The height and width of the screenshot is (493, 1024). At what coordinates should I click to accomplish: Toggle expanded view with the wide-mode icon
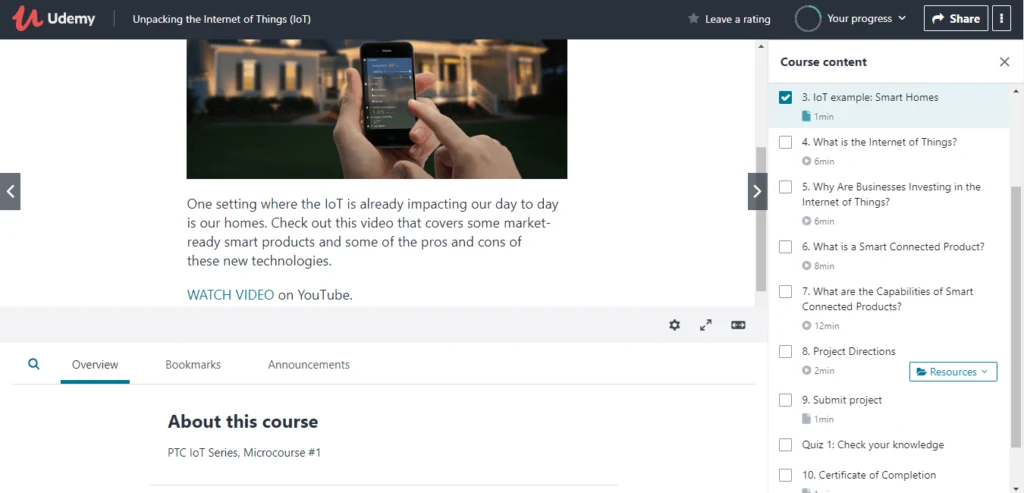[x=738, y=325]
